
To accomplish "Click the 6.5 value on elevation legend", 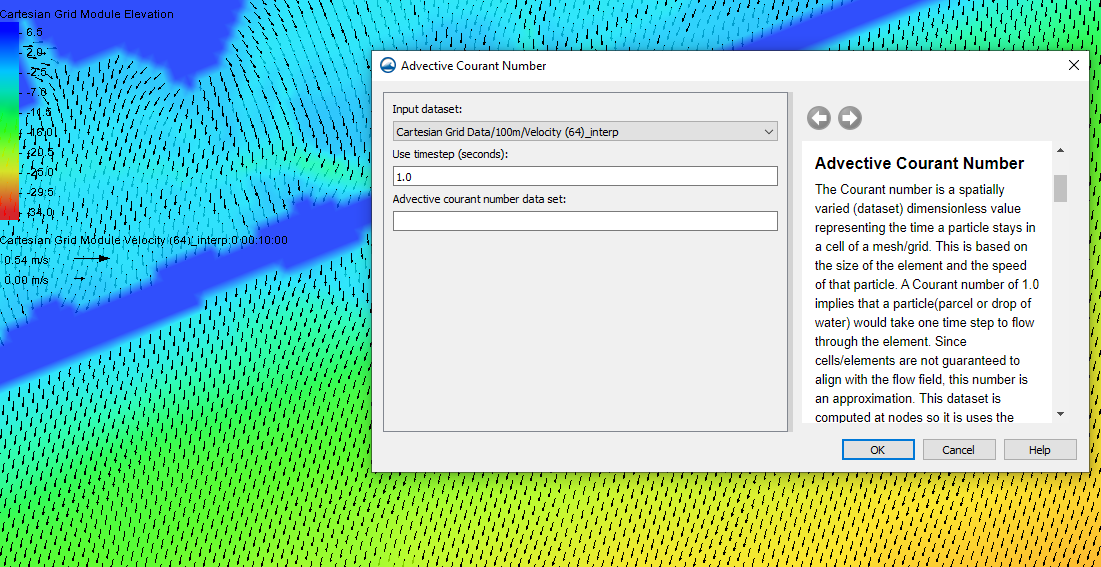I will click(34, 32).
